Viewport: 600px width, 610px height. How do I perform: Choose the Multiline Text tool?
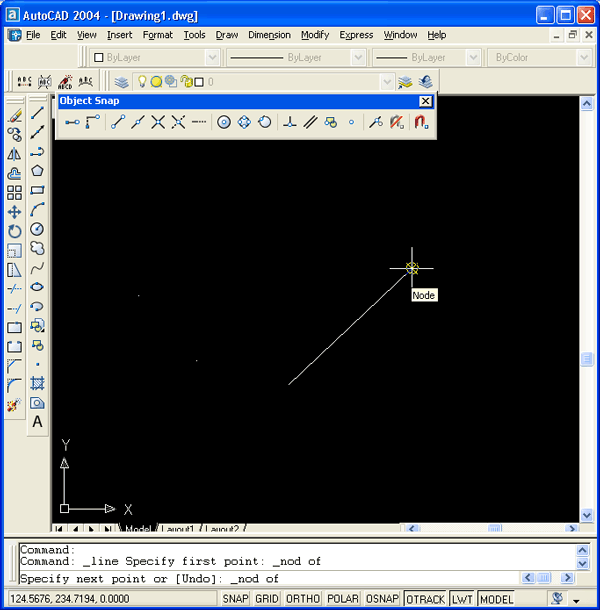coord(37,422)
